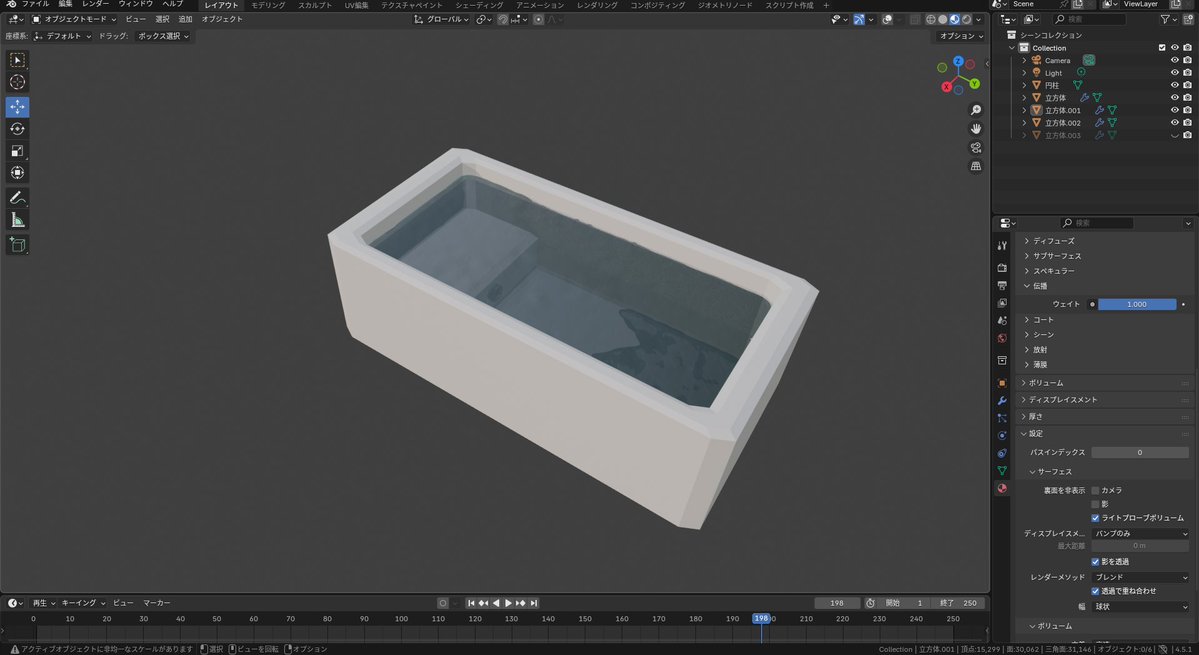
Task: Open the World properties tab
Action: (x=1002, y=338)
